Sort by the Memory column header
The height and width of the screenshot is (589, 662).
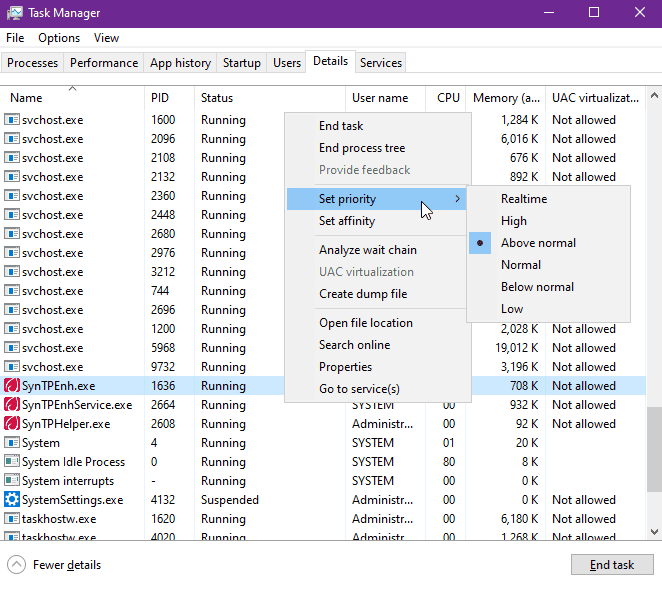(x=505, y=98)
